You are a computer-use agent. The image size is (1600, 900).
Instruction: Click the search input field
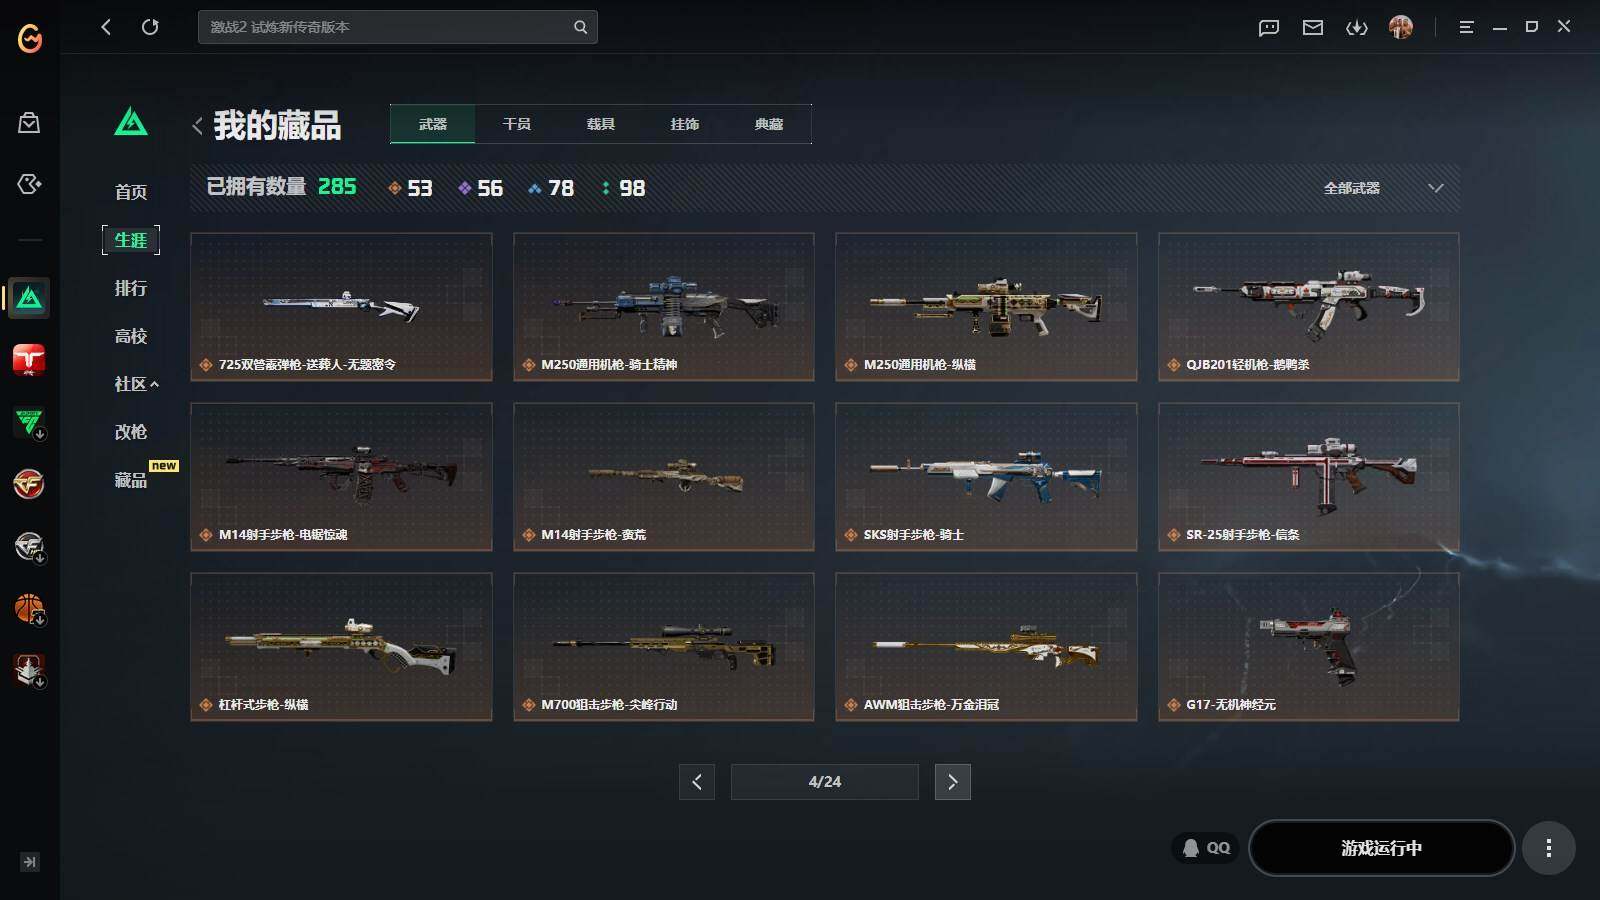click(x=385, y=27)
